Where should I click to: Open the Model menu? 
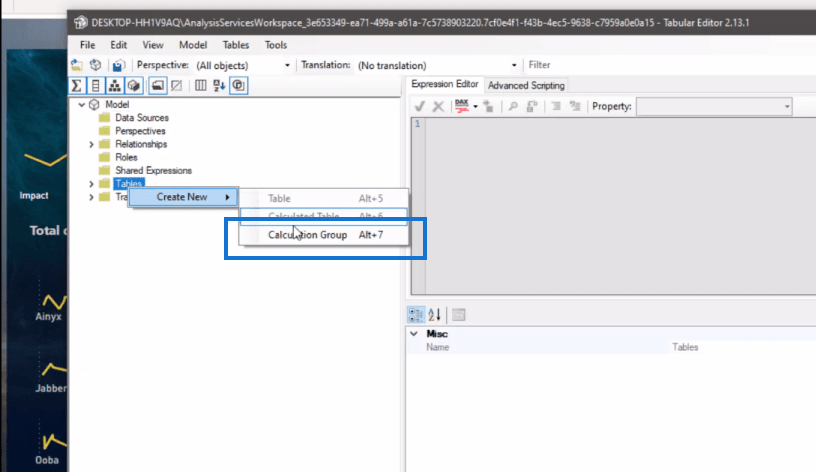[x=193, y=45]
